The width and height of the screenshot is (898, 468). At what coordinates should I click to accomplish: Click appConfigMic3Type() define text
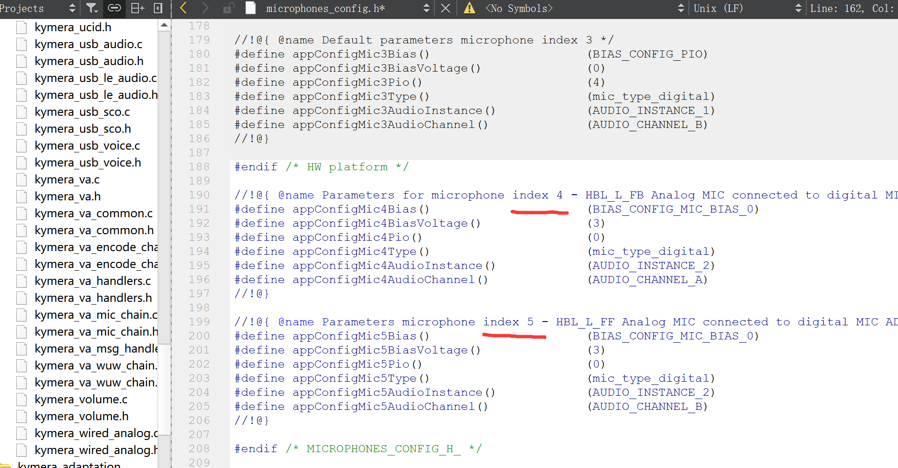click(x=361, y=96)
